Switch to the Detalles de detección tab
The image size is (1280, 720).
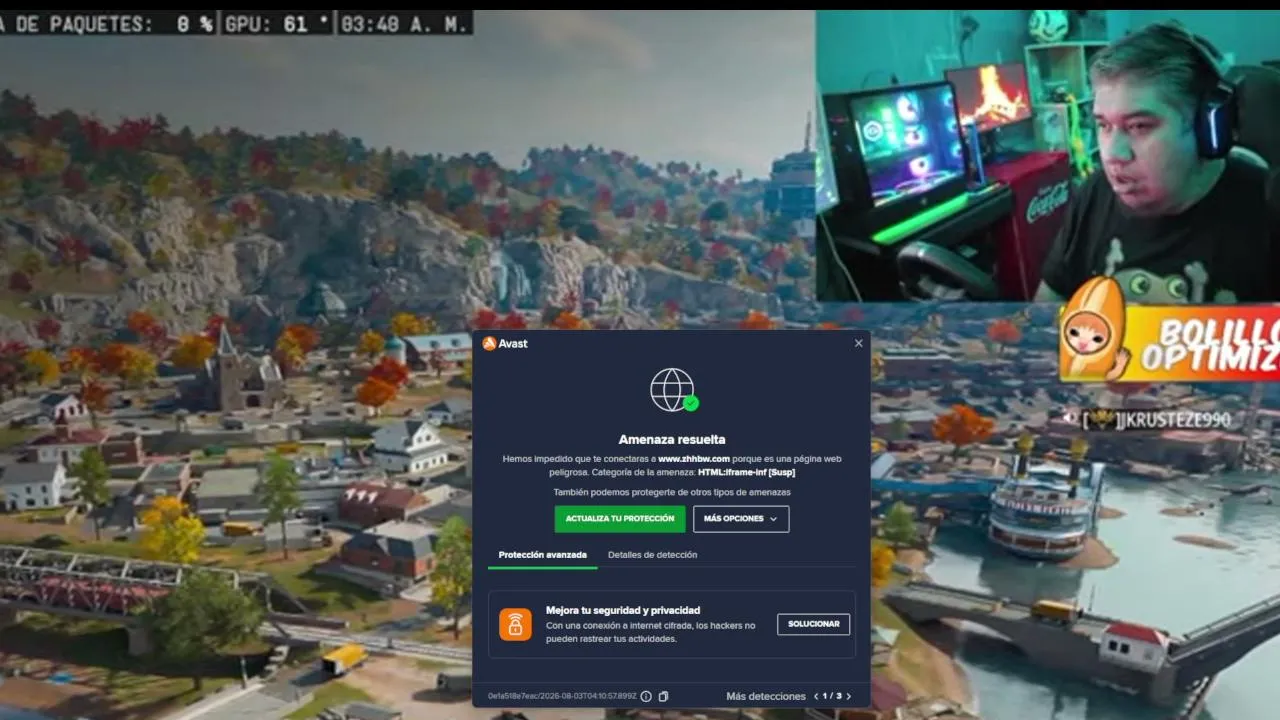pos(652,555)
